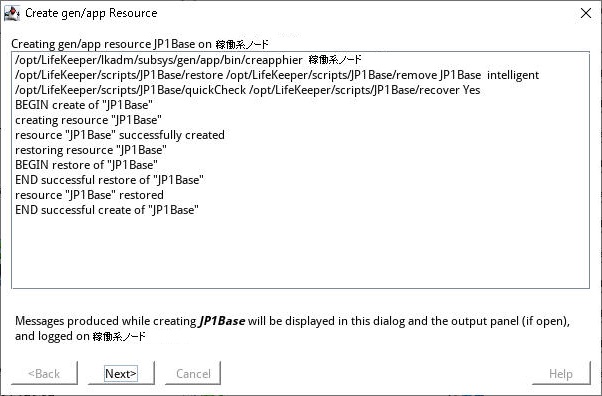Open Help for this dialog
The width and height of the screenshot is (602, 396).
point(561,373)
